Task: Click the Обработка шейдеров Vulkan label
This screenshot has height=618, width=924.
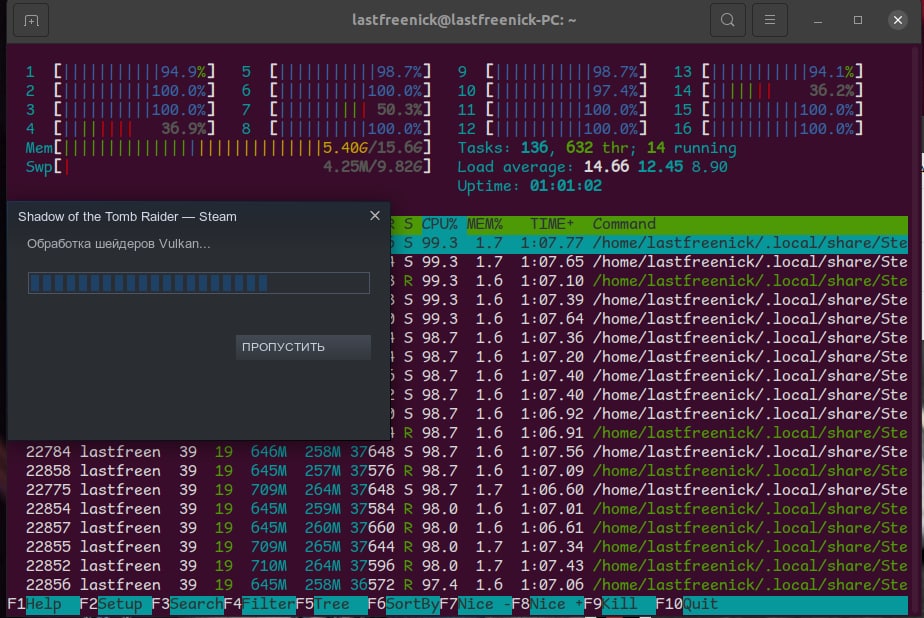Action: (x=118, y=244)
